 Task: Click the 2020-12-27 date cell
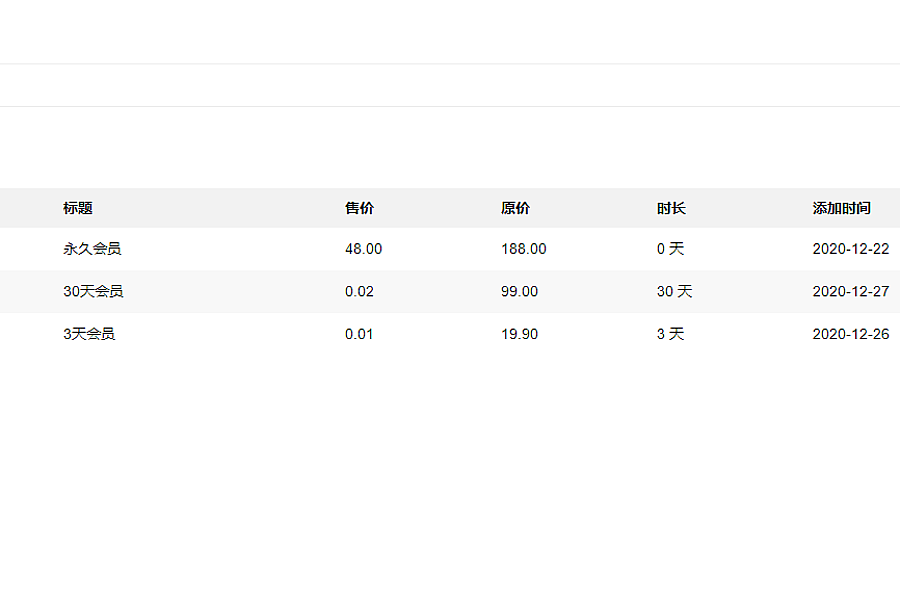coord(851,291)
